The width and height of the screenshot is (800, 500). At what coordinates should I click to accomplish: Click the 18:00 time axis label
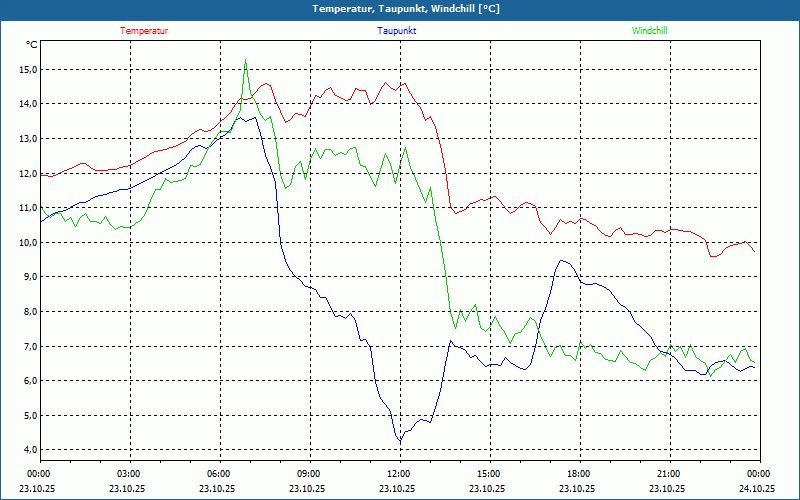[x=580, y=473]
